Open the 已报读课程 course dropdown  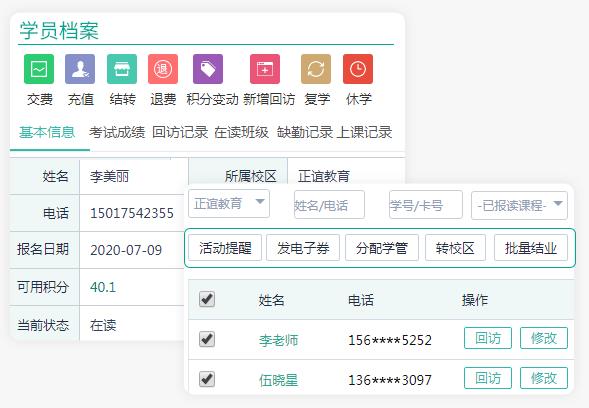coord(519,205)
